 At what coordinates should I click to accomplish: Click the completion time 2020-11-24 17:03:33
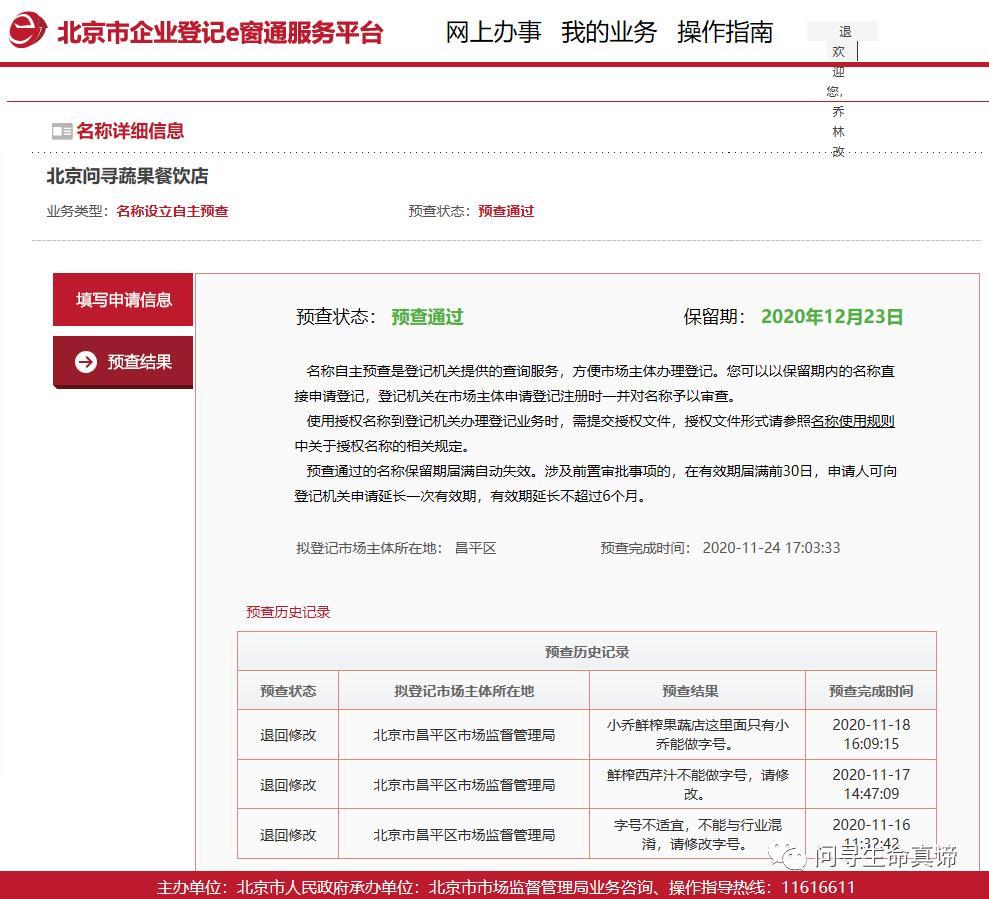(x=771, y=548)
